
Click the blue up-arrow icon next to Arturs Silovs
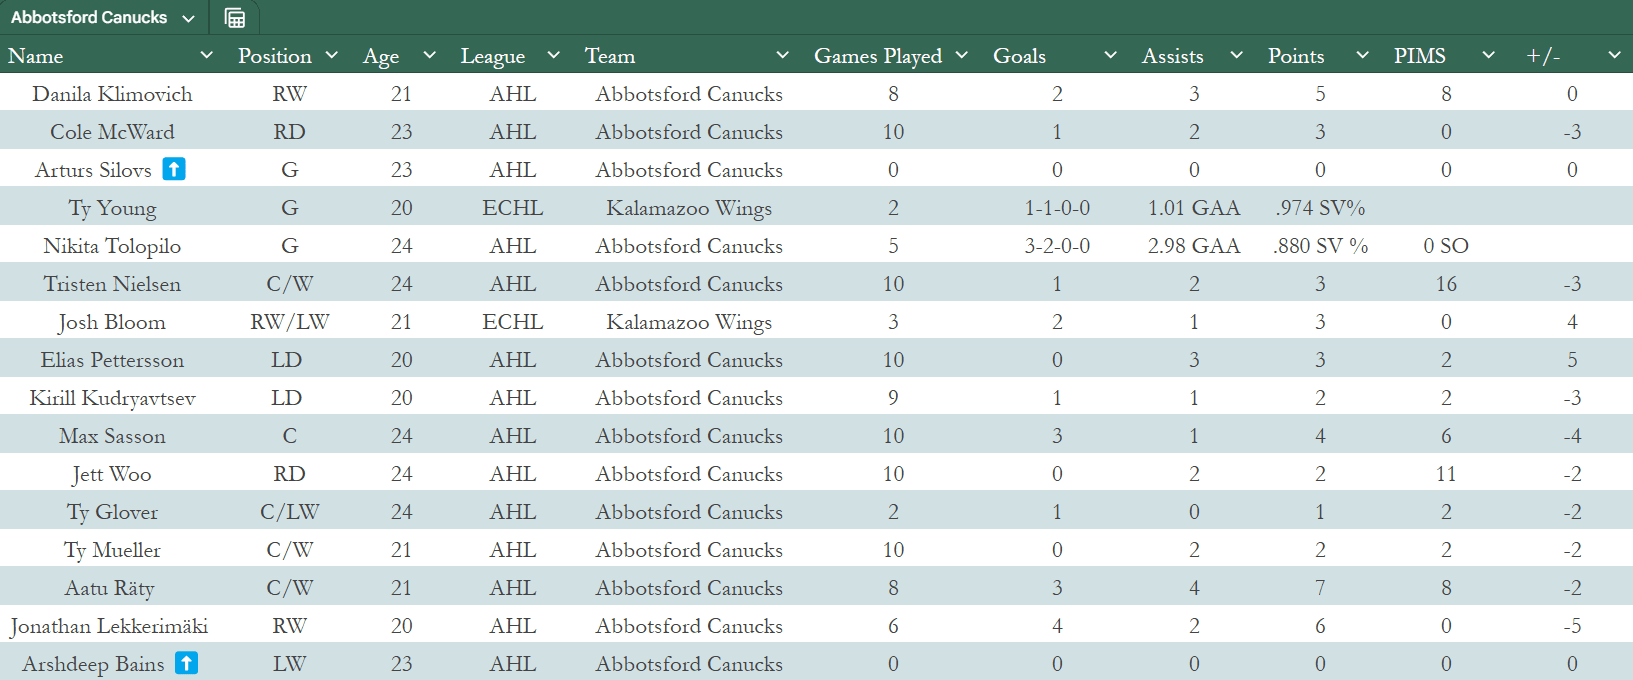point(174,169)
